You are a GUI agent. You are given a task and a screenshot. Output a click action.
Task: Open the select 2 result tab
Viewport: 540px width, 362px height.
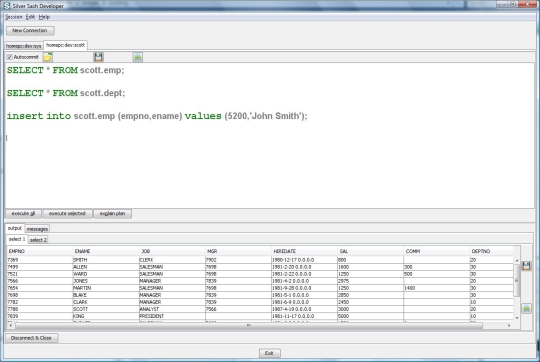[x=38, y=240]
